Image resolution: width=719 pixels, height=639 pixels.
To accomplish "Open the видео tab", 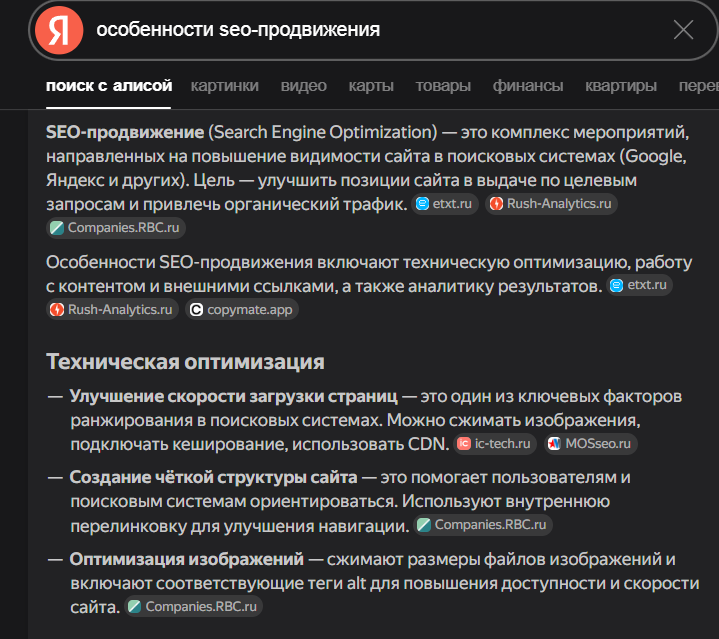I will (304, 86).
